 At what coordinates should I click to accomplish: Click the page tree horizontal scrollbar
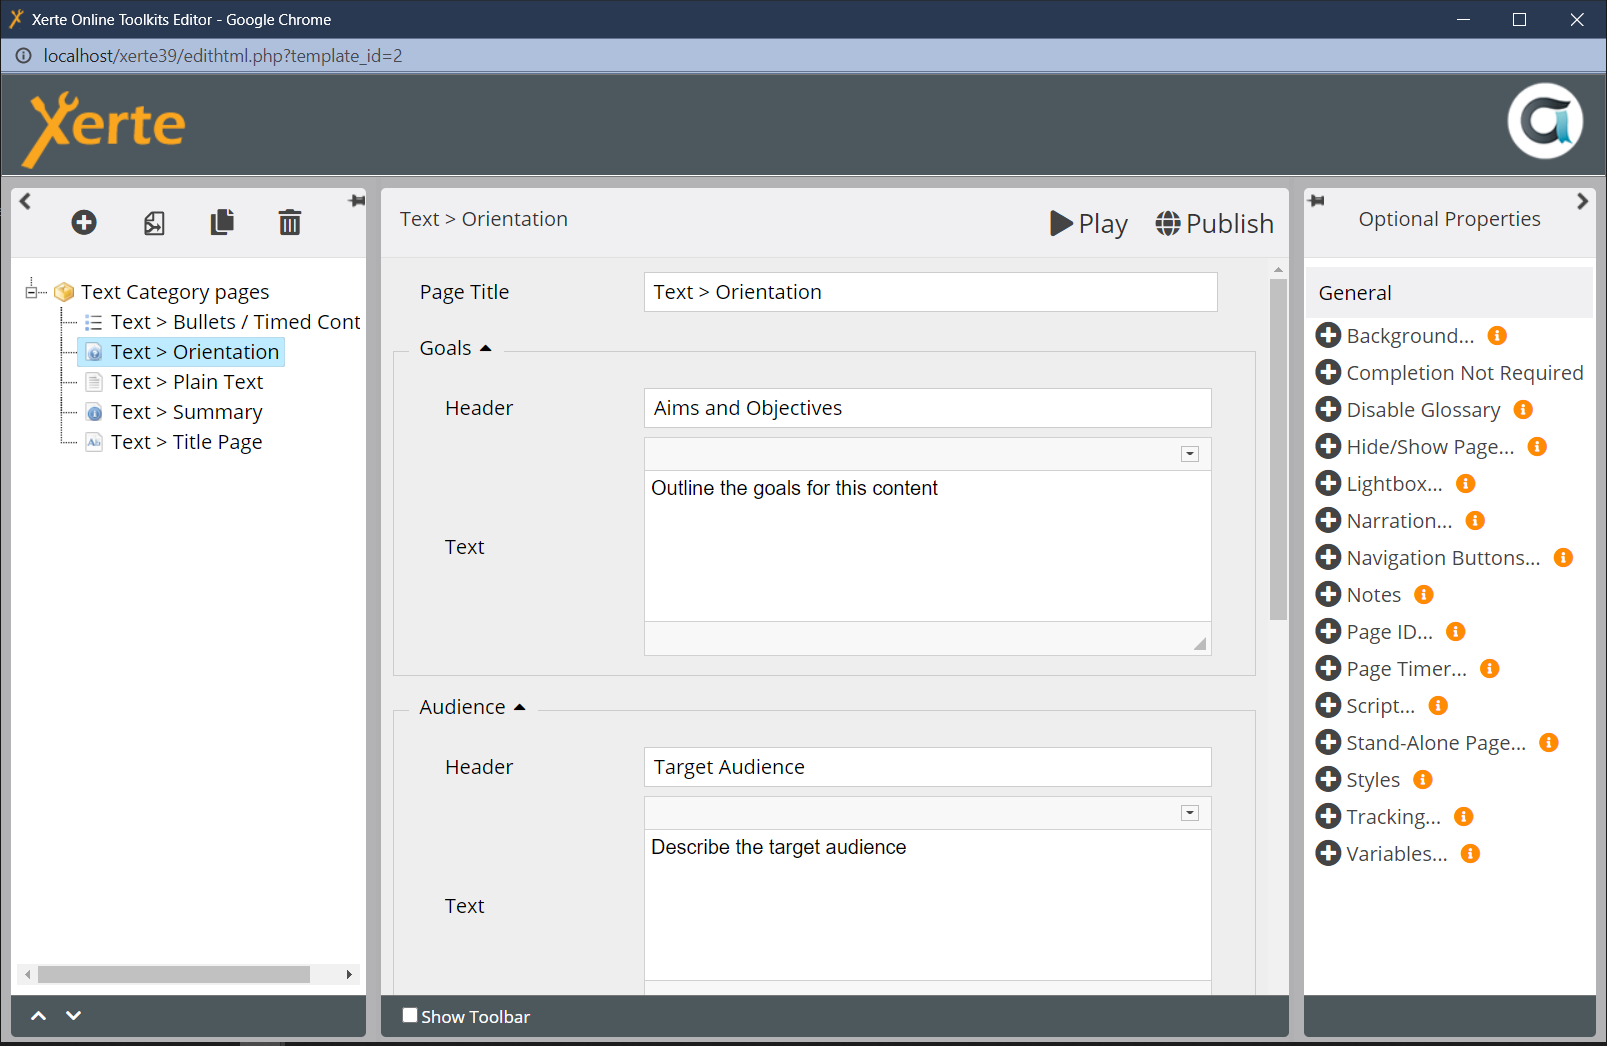(x=173, y=974)
